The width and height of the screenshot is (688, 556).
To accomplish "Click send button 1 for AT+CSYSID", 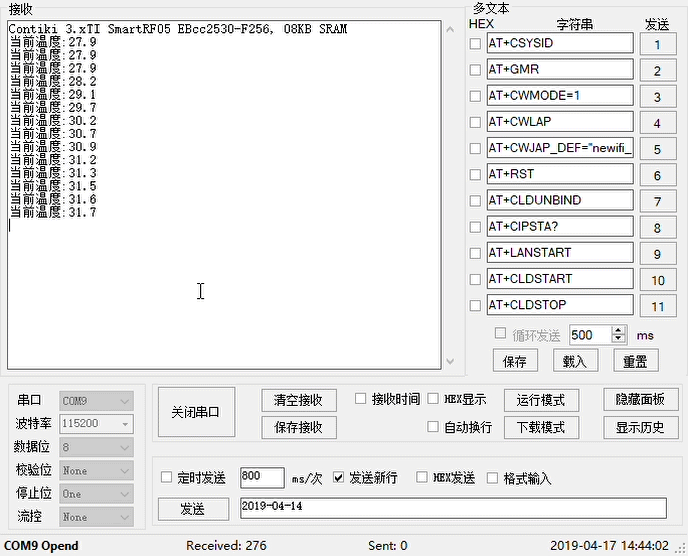I will 657,44.
